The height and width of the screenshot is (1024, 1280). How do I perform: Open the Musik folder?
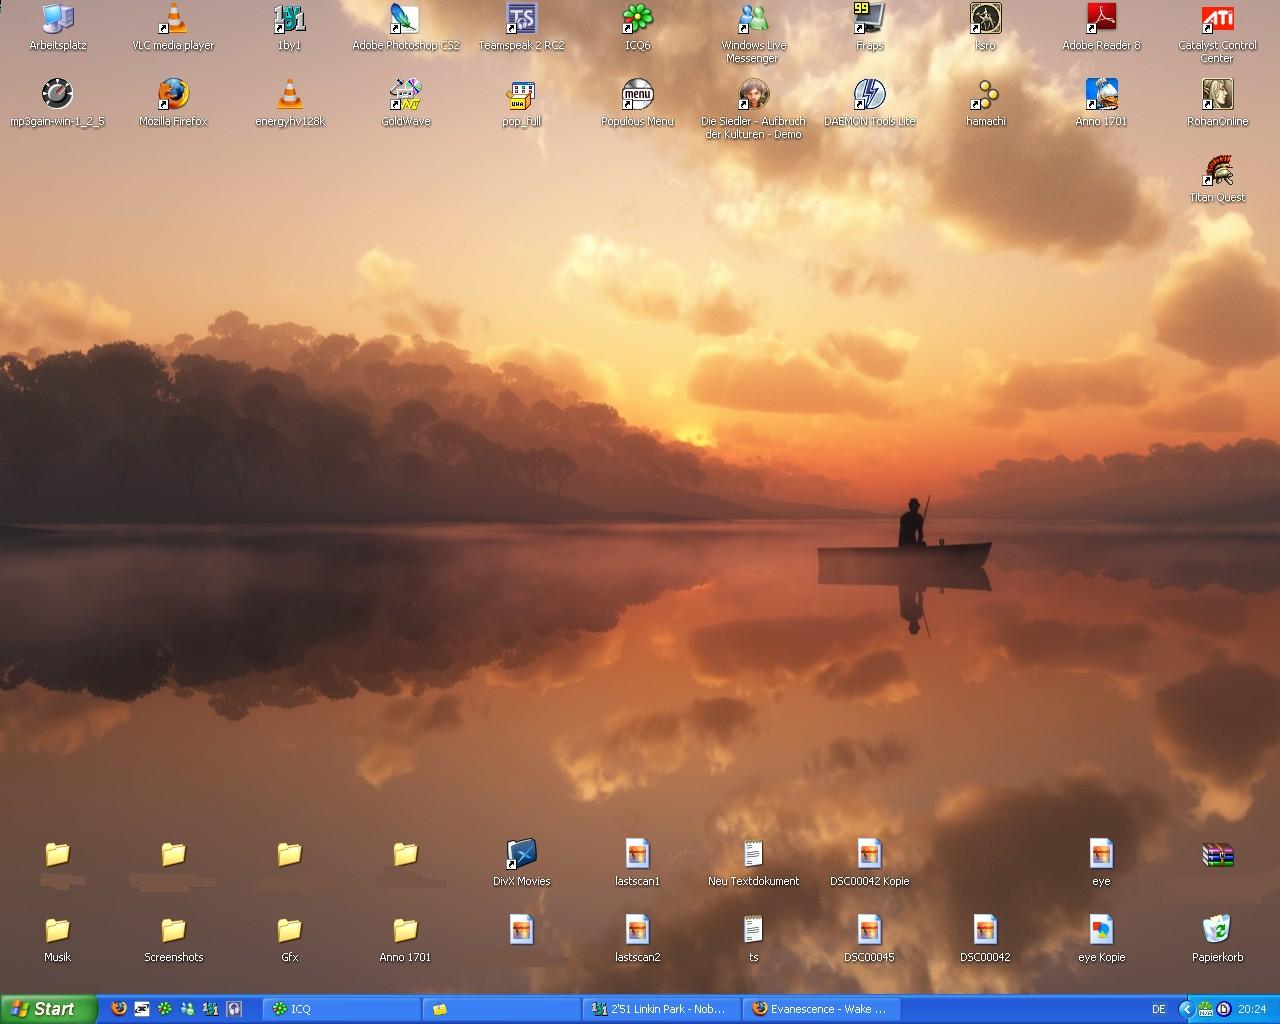click(x=57, y=931)
